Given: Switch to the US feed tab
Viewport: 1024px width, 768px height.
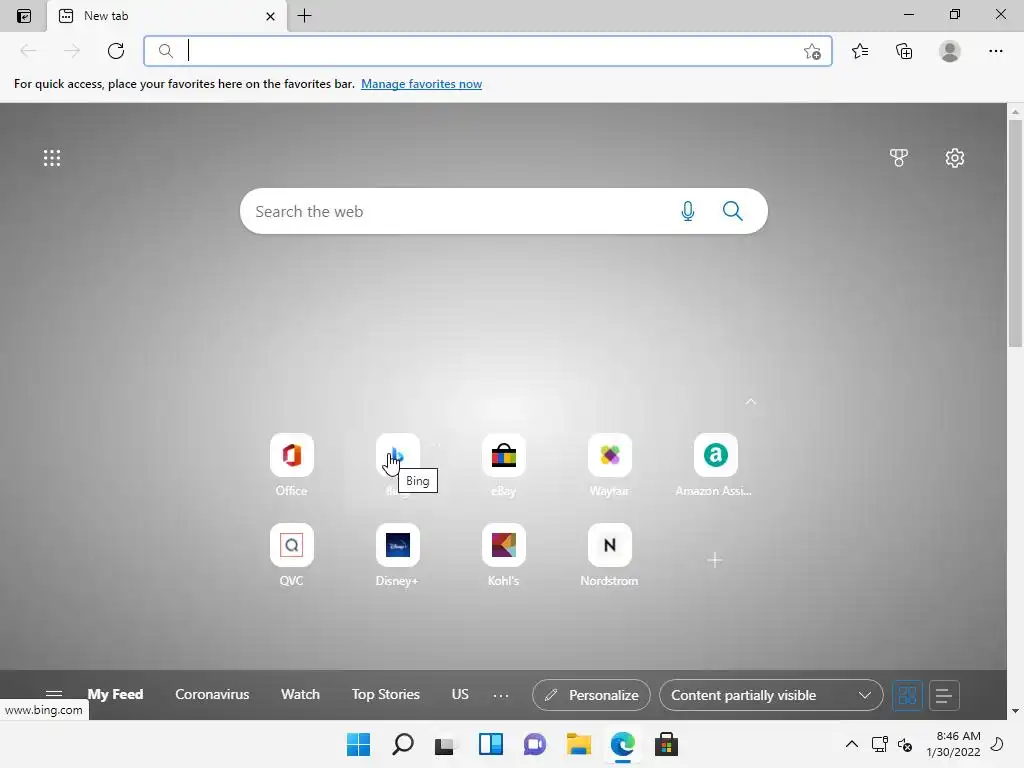Looking at the screenshot, I should click(460, 694).
